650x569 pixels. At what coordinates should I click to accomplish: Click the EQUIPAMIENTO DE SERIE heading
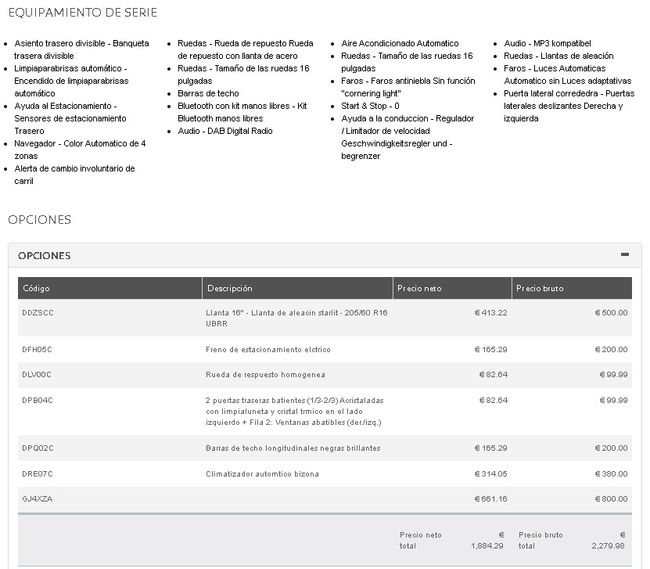click(82, 13)
